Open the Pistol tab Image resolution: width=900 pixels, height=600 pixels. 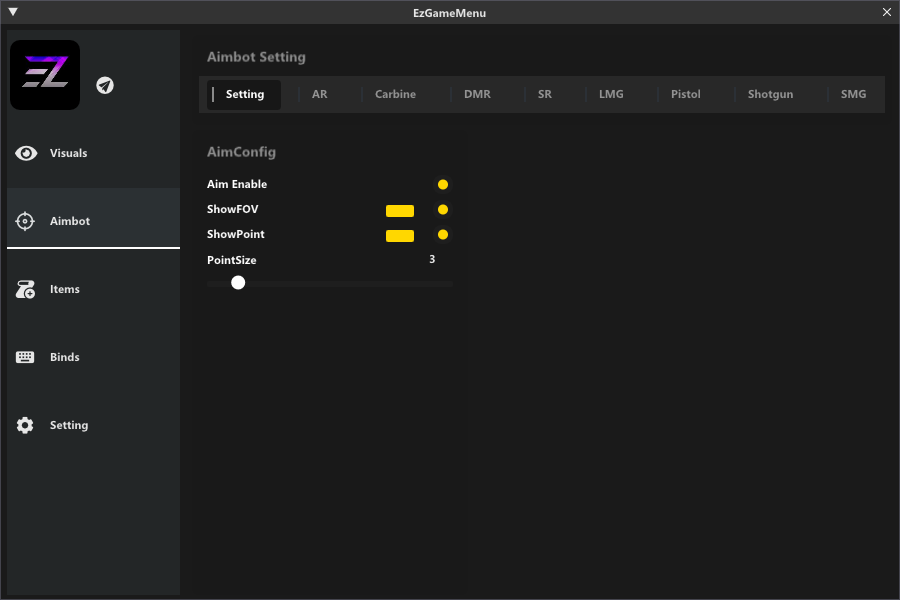[686, 94]
